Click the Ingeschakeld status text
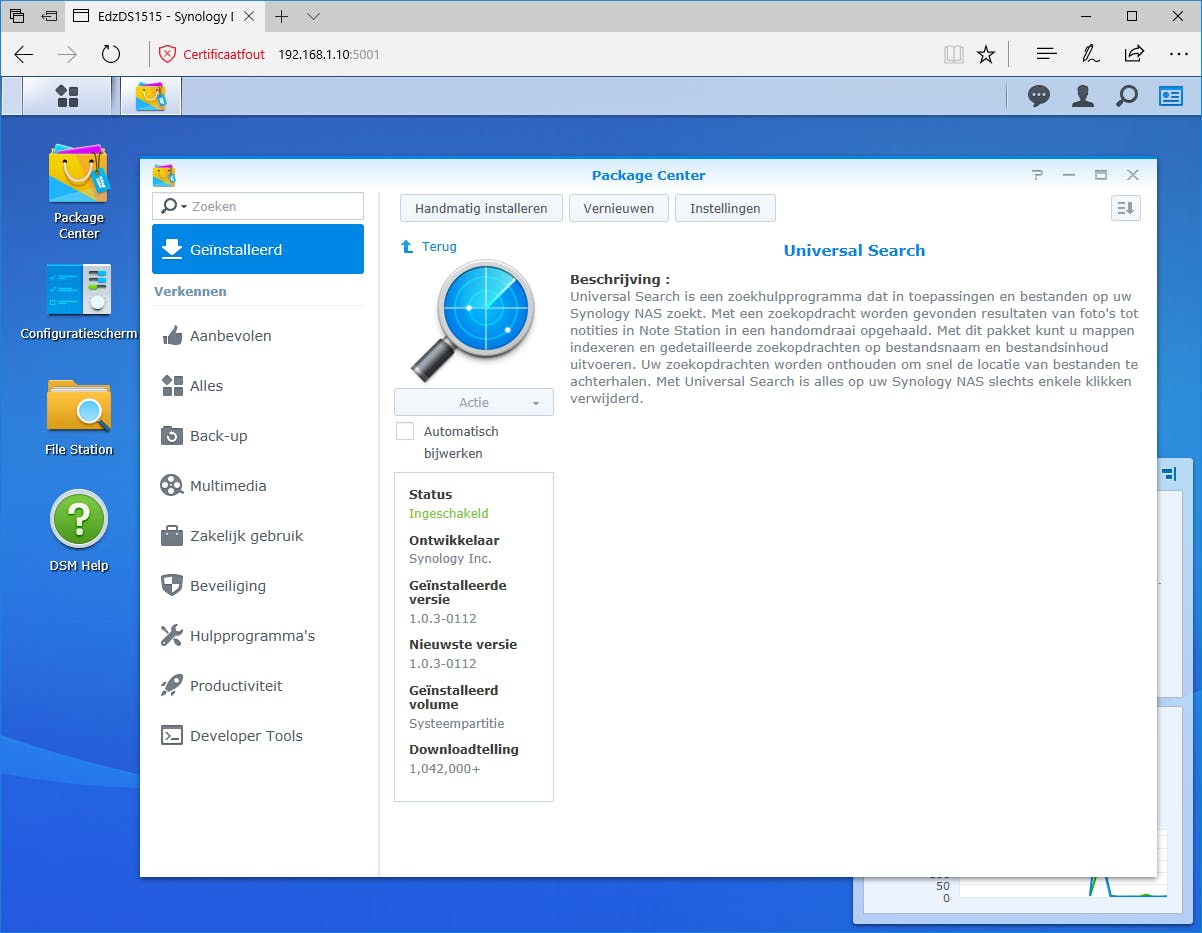 (x=448, y=513)
